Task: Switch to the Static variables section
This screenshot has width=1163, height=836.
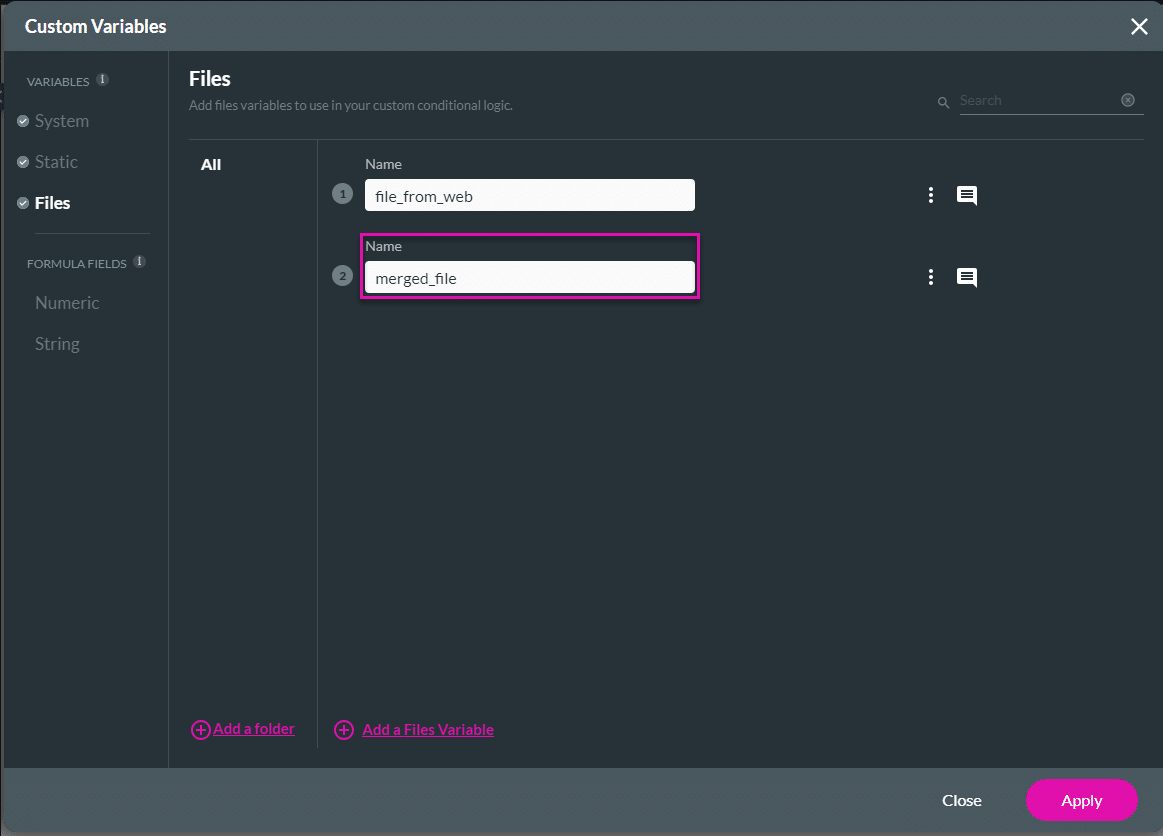Action: [56, 162]
